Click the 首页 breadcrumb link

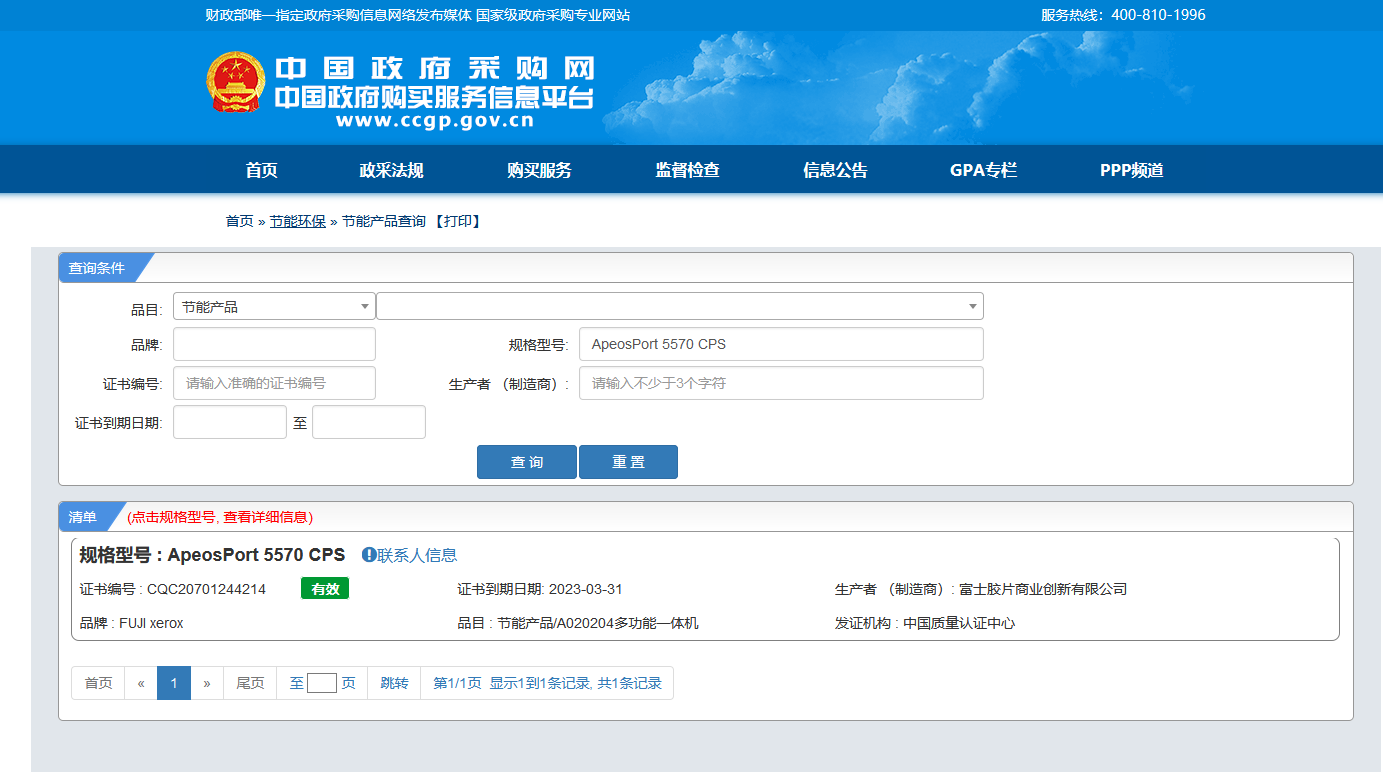[239, 221]
